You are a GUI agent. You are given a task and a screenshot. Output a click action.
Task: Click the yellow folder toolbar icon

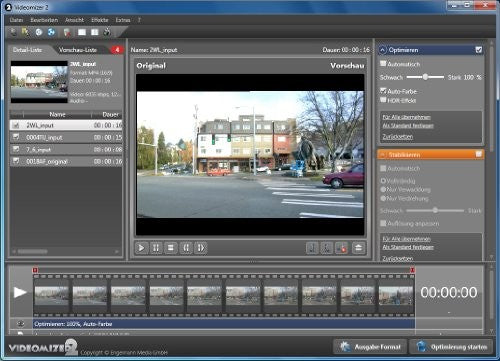(x=25, y=32)
